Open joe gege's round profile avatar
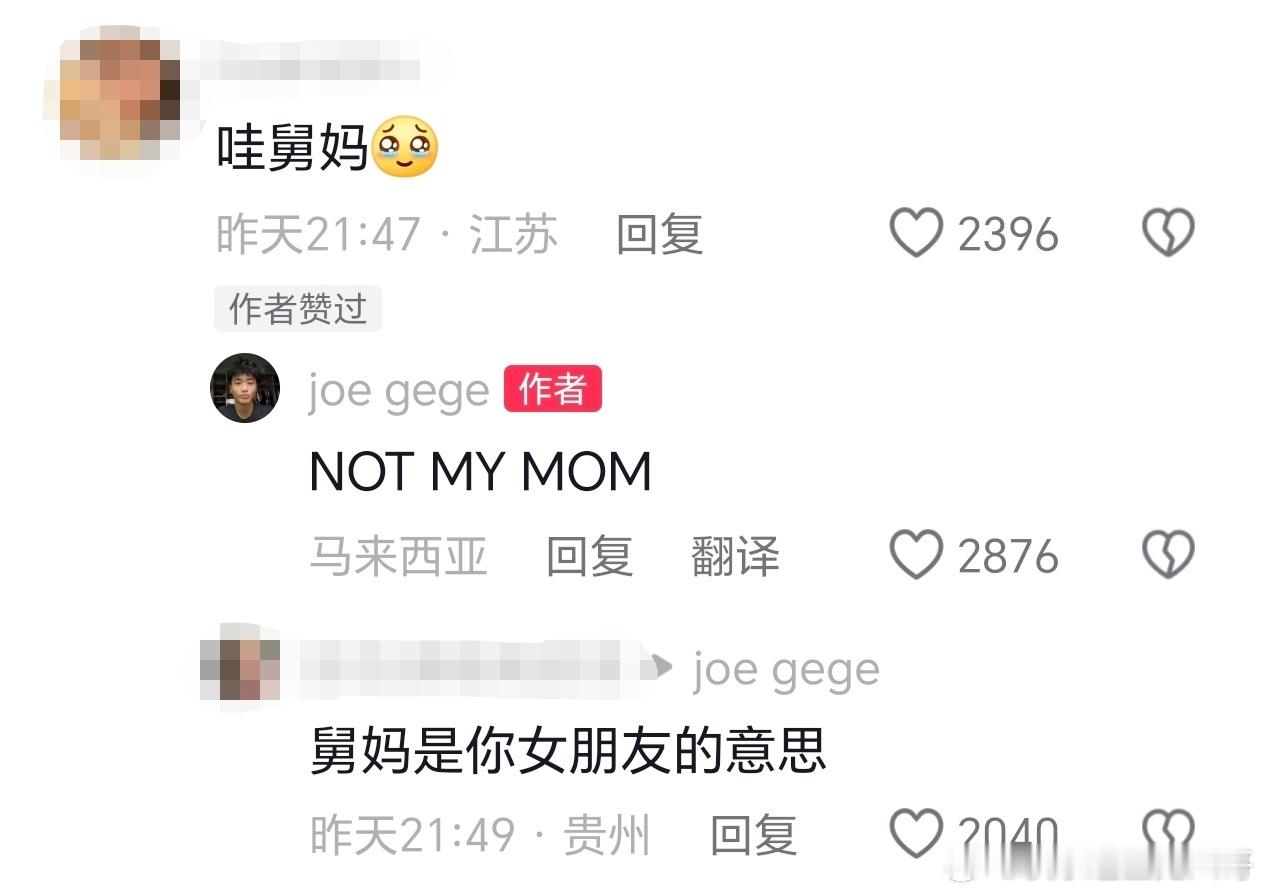 (244, 388)
